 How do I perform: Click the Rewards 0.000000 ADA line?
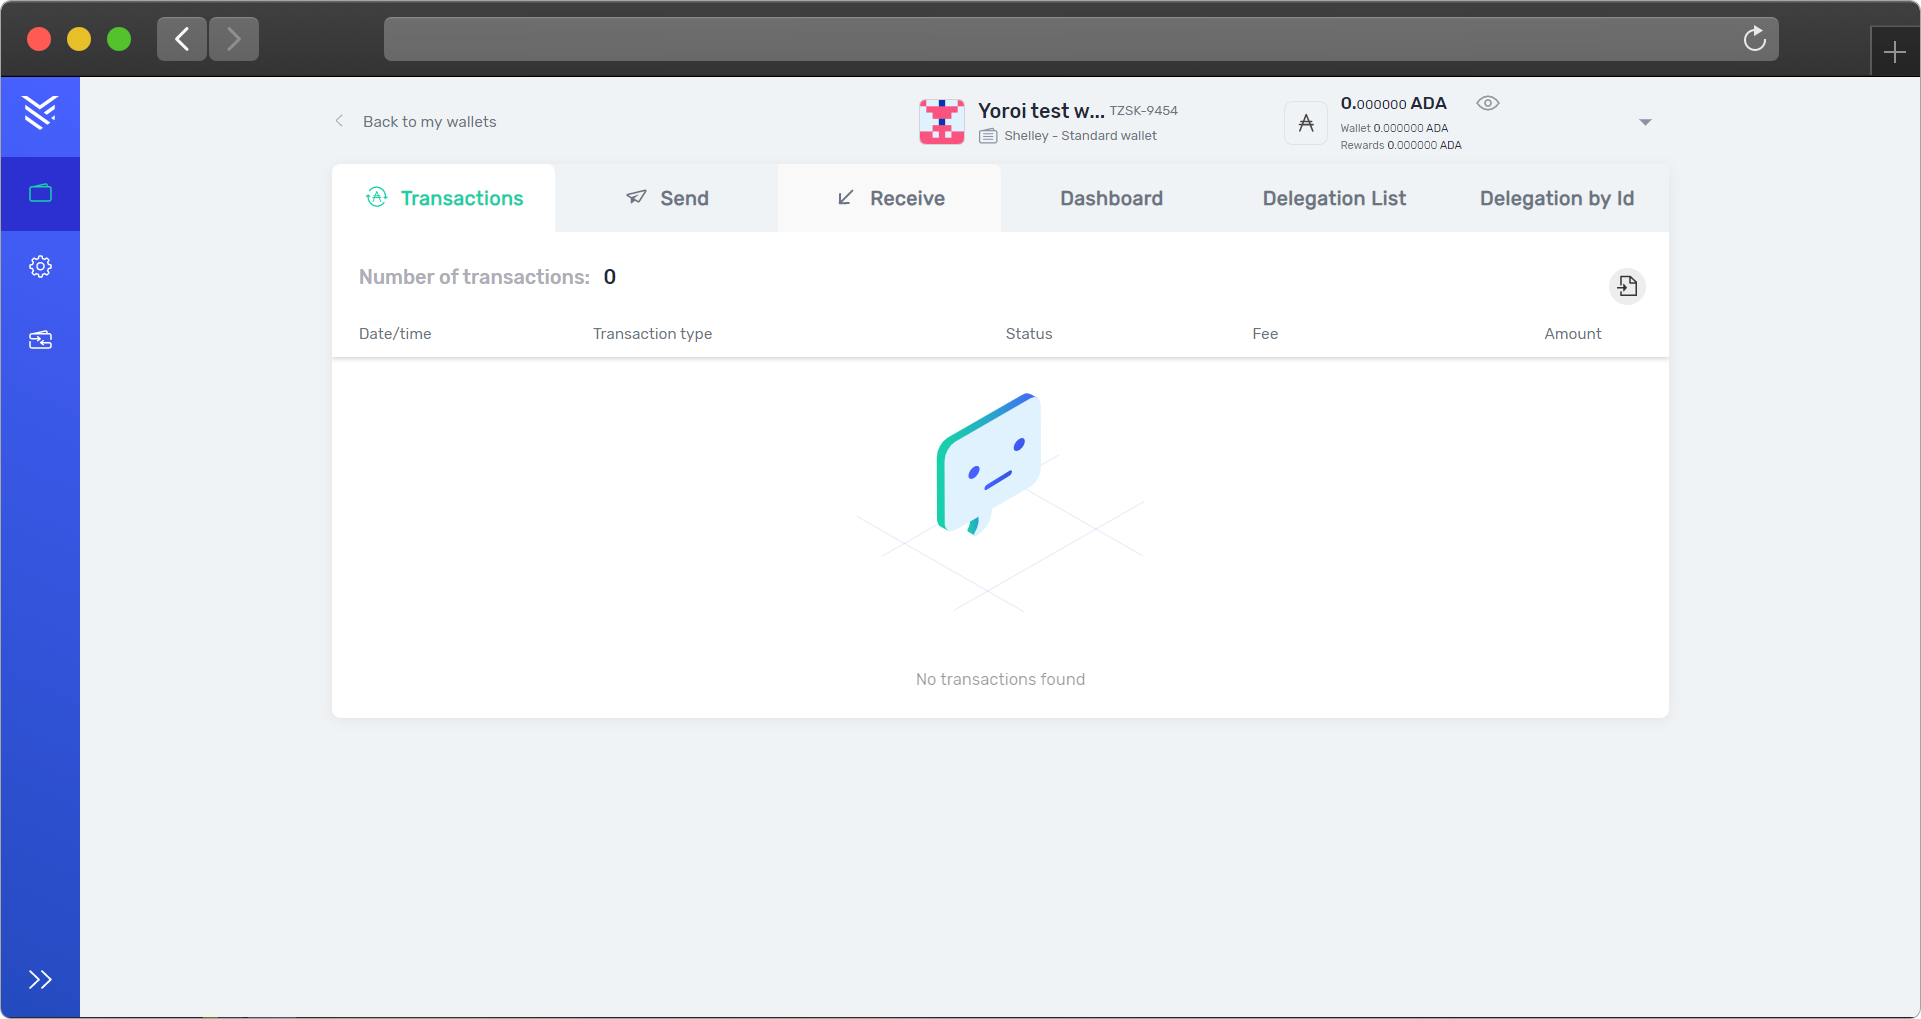pyautogui.click(x=1401, y=145)
